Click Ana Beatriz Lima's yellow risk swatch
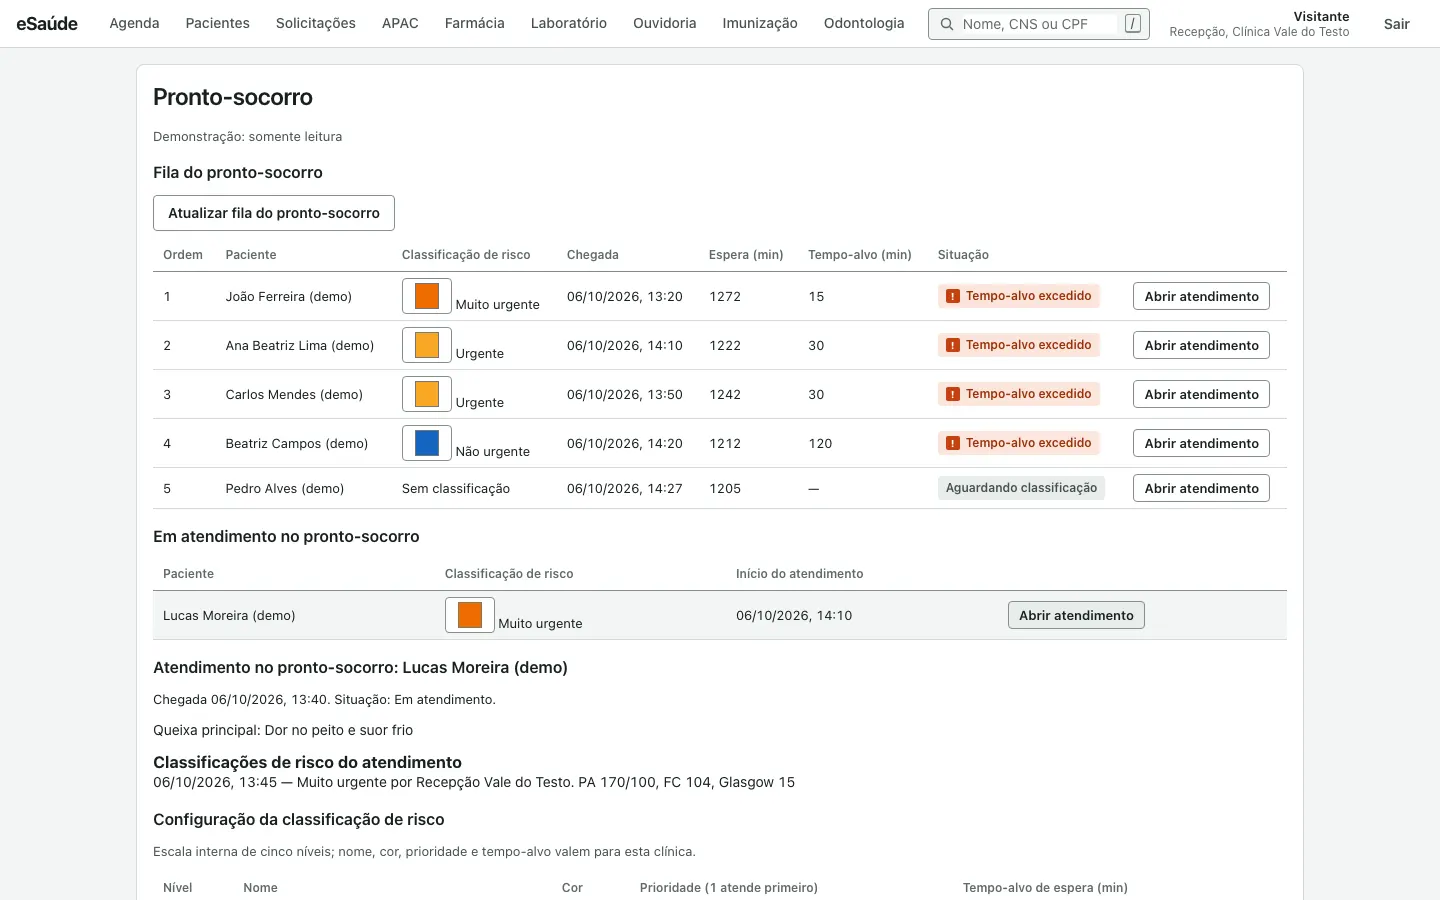The width and height of the screenshot is (1440, 900). [427, 345]
